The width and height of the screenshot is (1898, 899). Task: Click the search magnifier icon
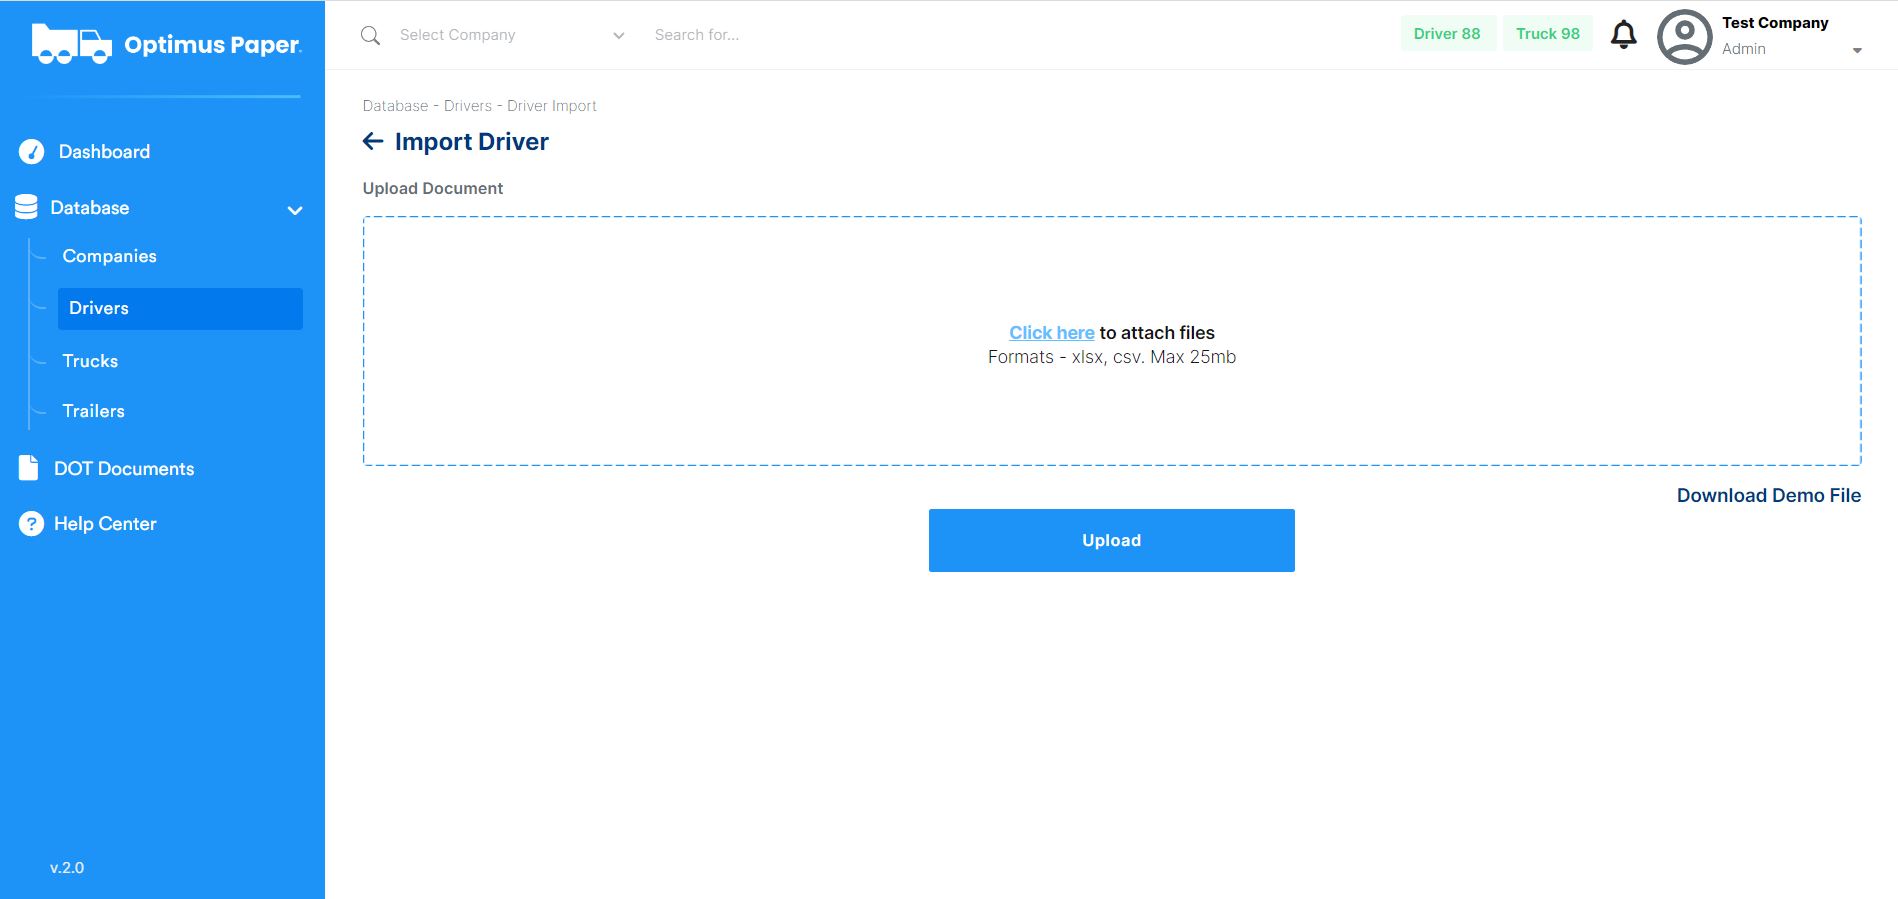point(370,35)
